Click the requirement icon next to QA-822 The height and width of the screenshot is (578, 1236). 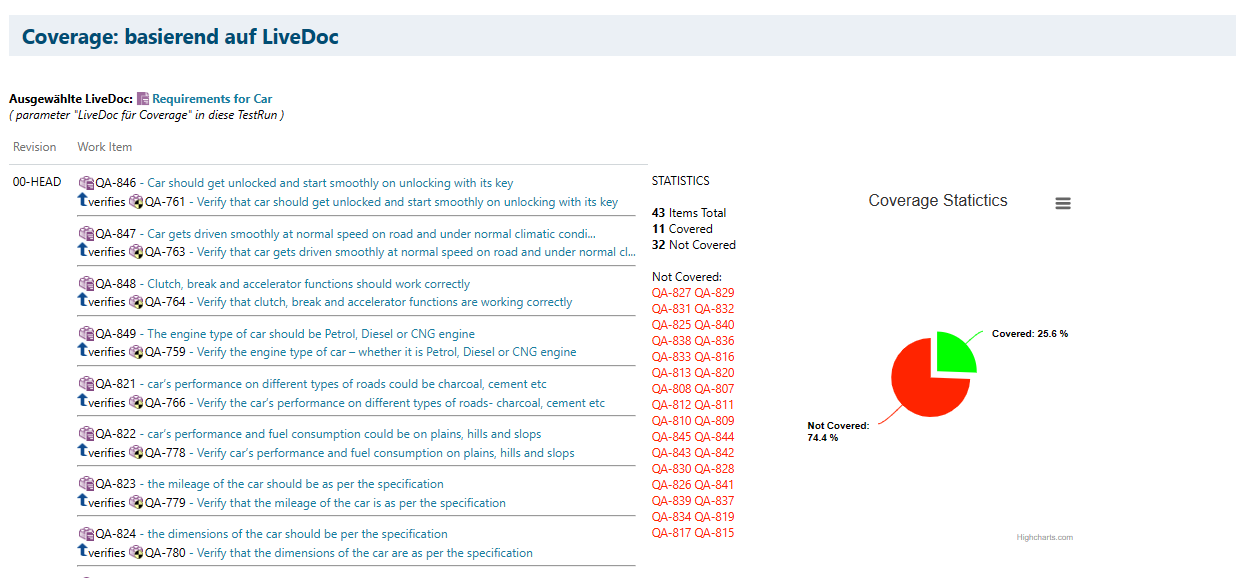(86, 433)
